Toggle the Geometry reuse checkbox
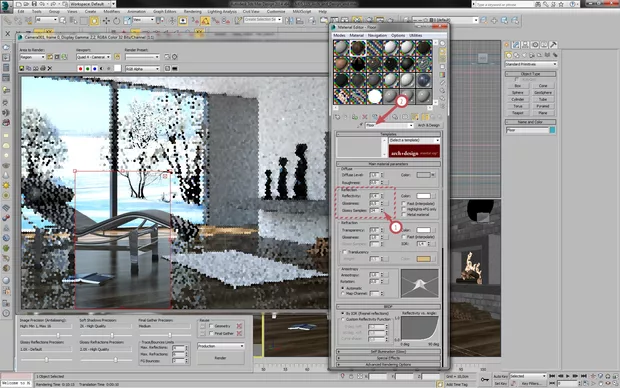The image size is (620, 388). (x=211, y=326)
